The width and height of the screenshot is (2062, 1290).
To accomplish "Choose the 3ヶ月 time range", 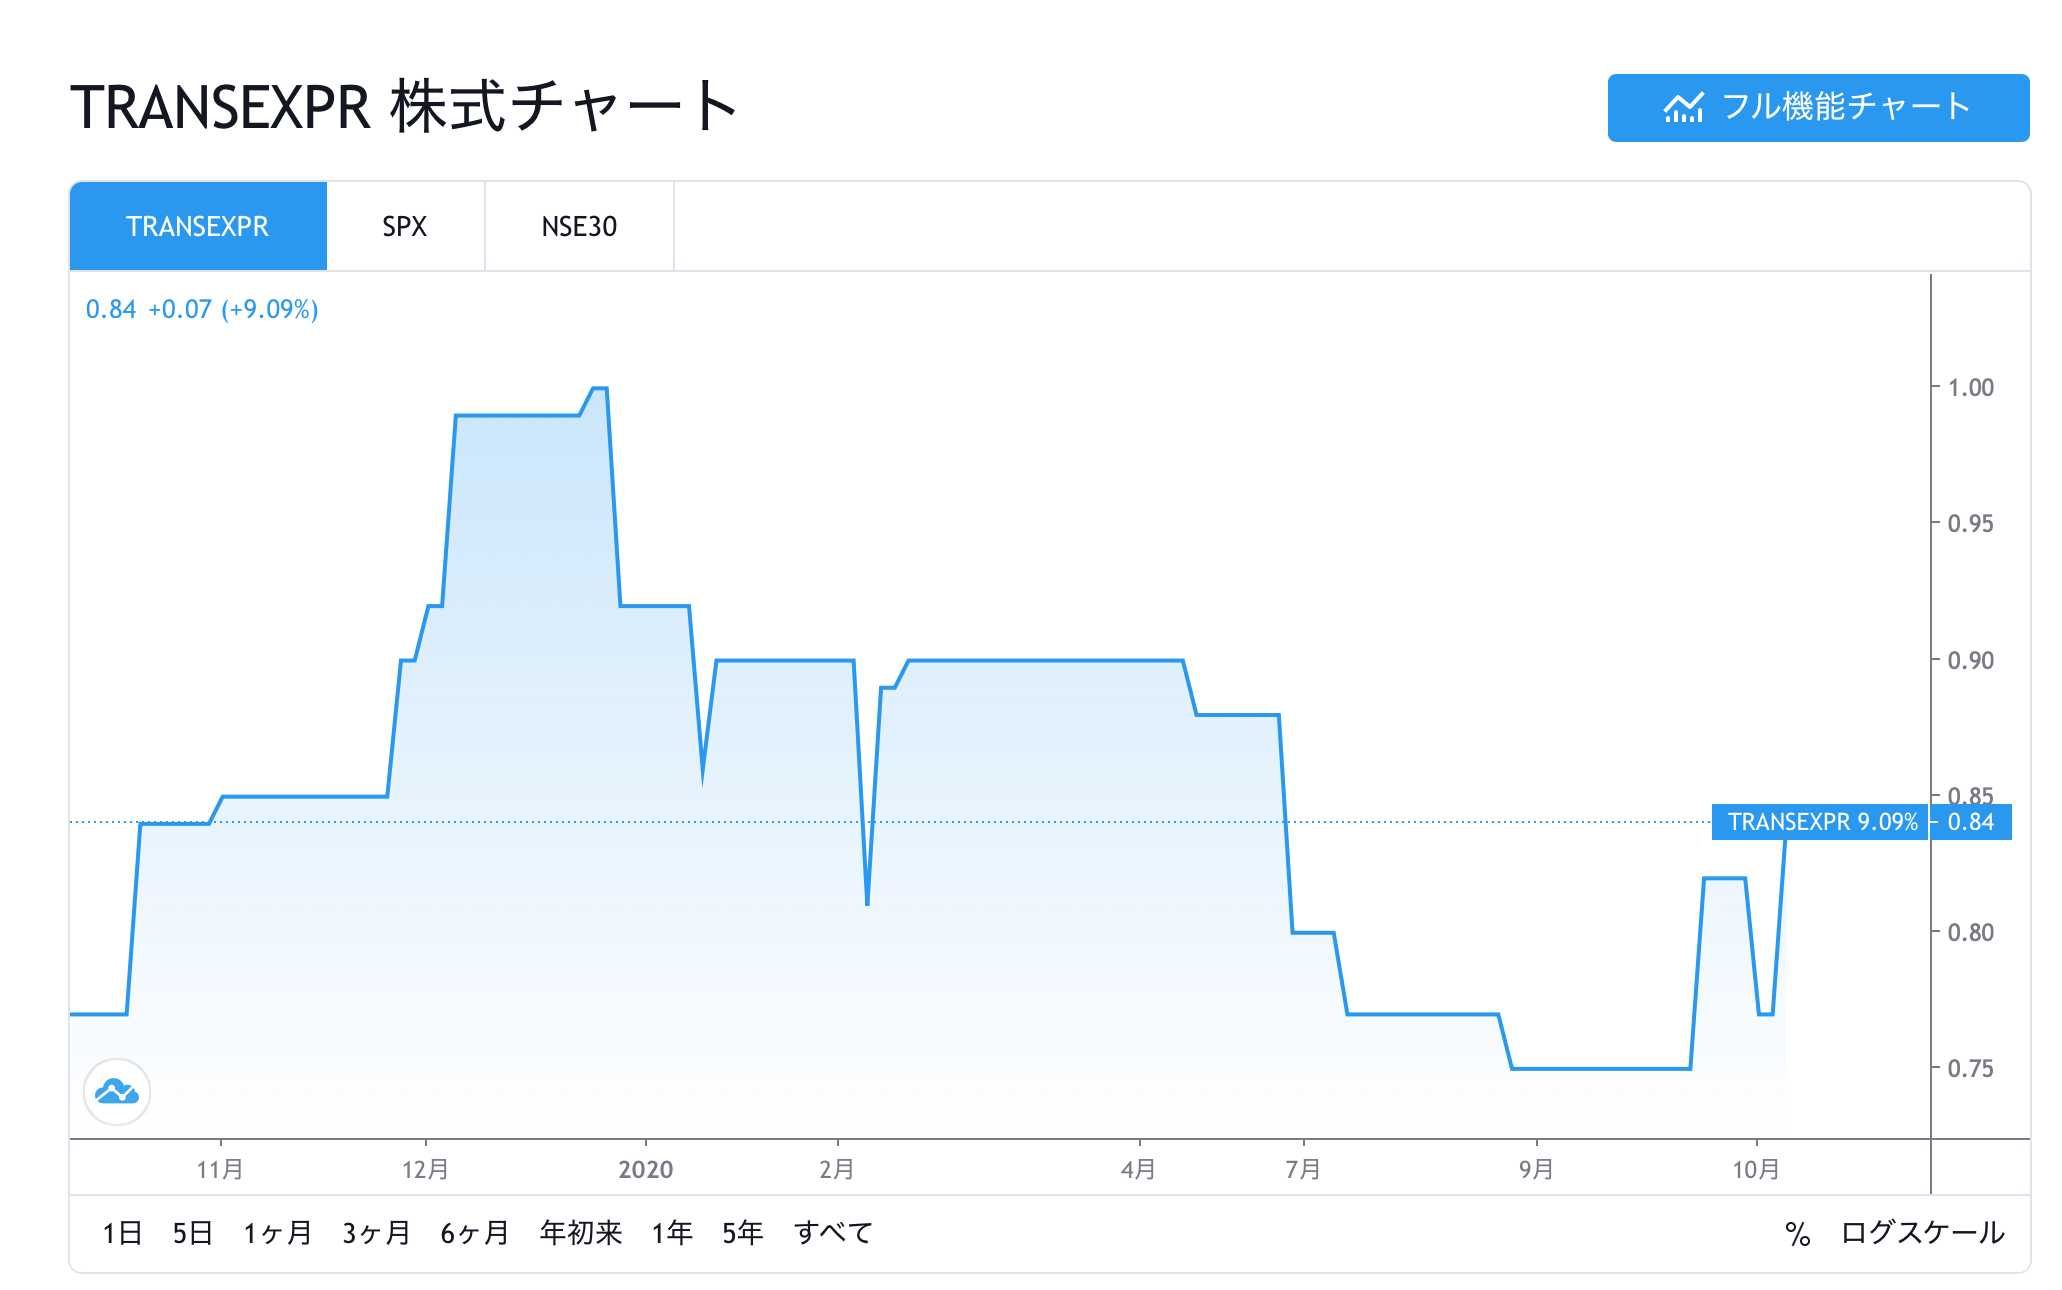I will click(x=376, y=1232).
